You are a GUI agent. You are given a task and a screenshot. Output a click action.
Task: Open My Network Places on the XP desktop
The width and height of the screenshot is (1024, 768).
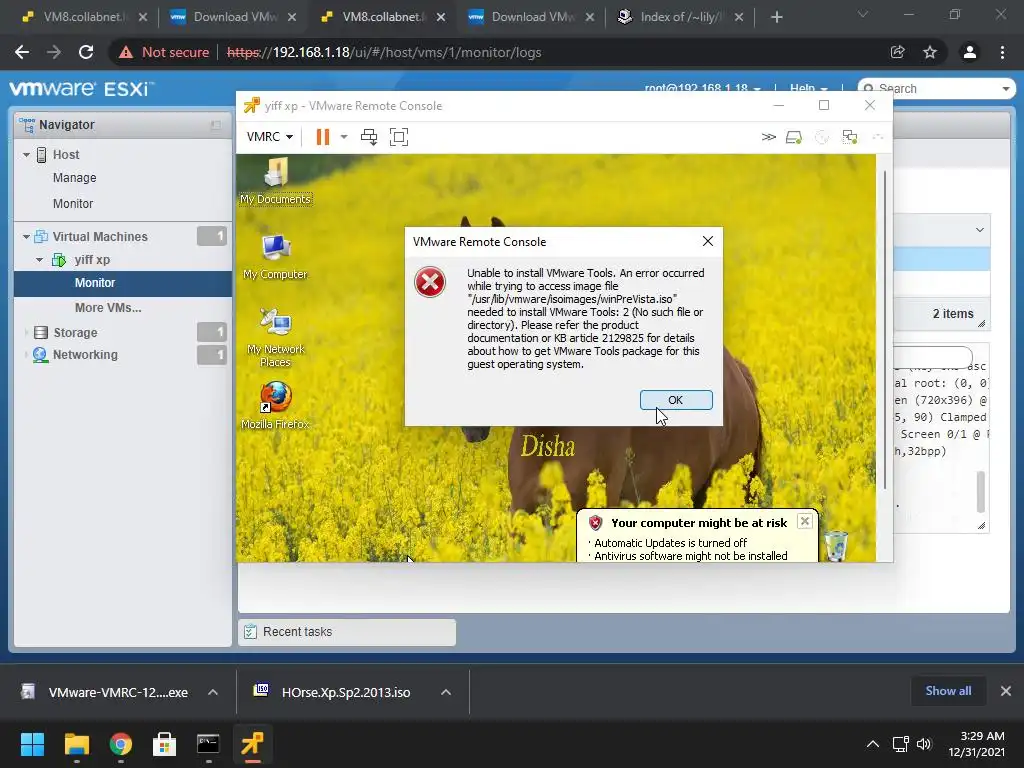276,337
